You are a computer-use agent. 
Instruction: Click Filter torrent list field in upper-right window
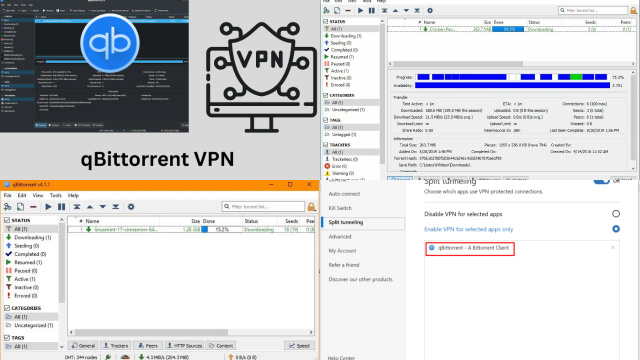tap(593, 10)
